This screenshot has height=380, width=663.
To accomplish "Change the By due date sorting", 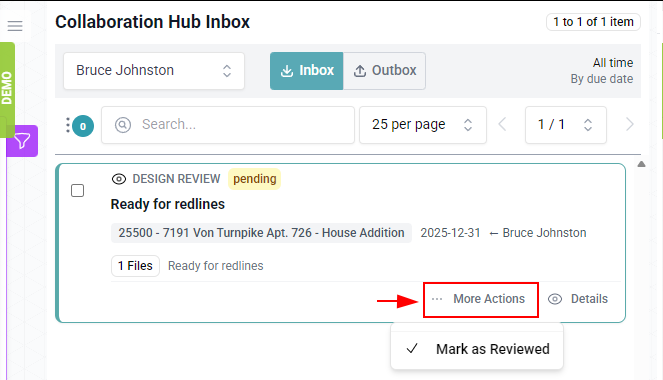I will [602, 79].
